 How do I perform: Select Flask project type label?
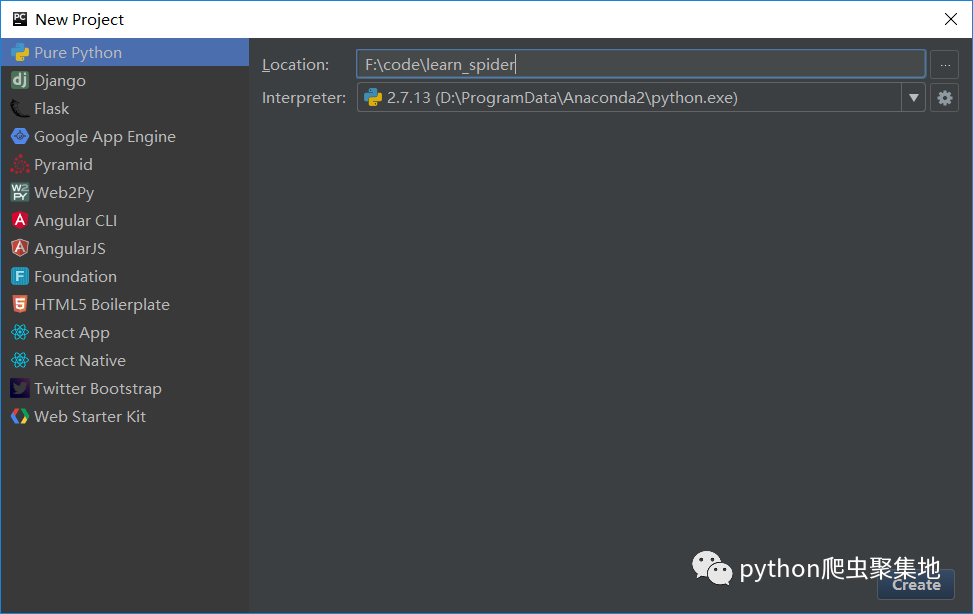[52, 109]
